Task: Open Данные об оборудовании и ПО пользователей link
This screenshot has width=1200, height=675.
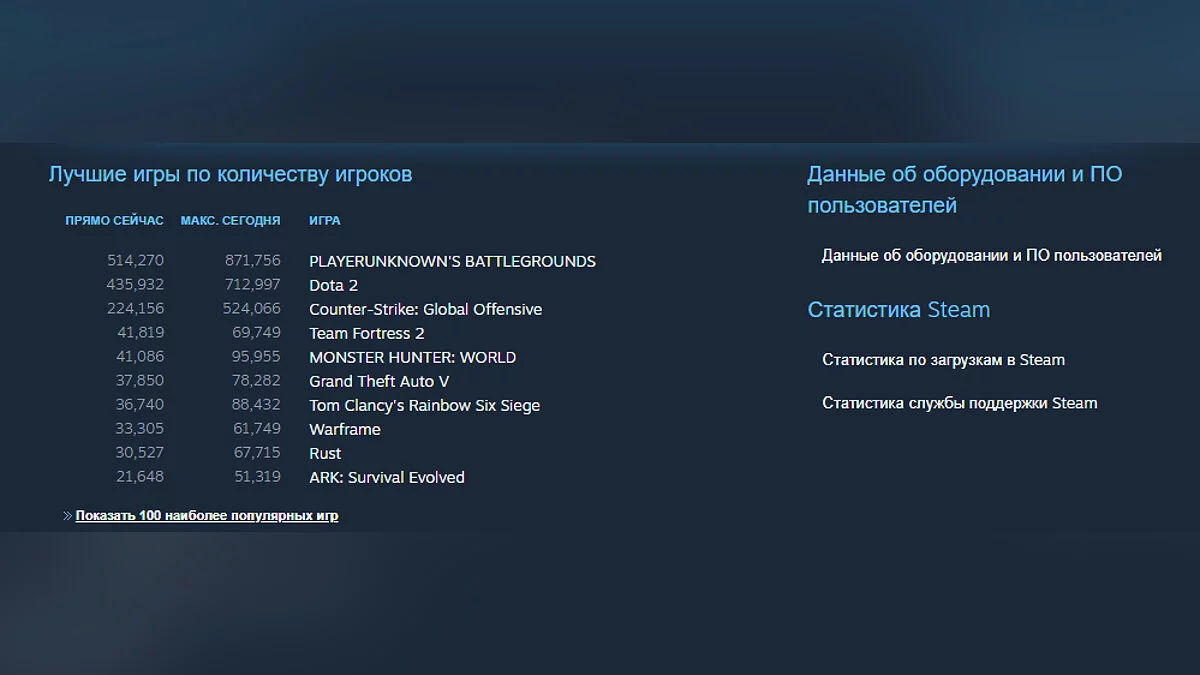Action: click(992, 255)
